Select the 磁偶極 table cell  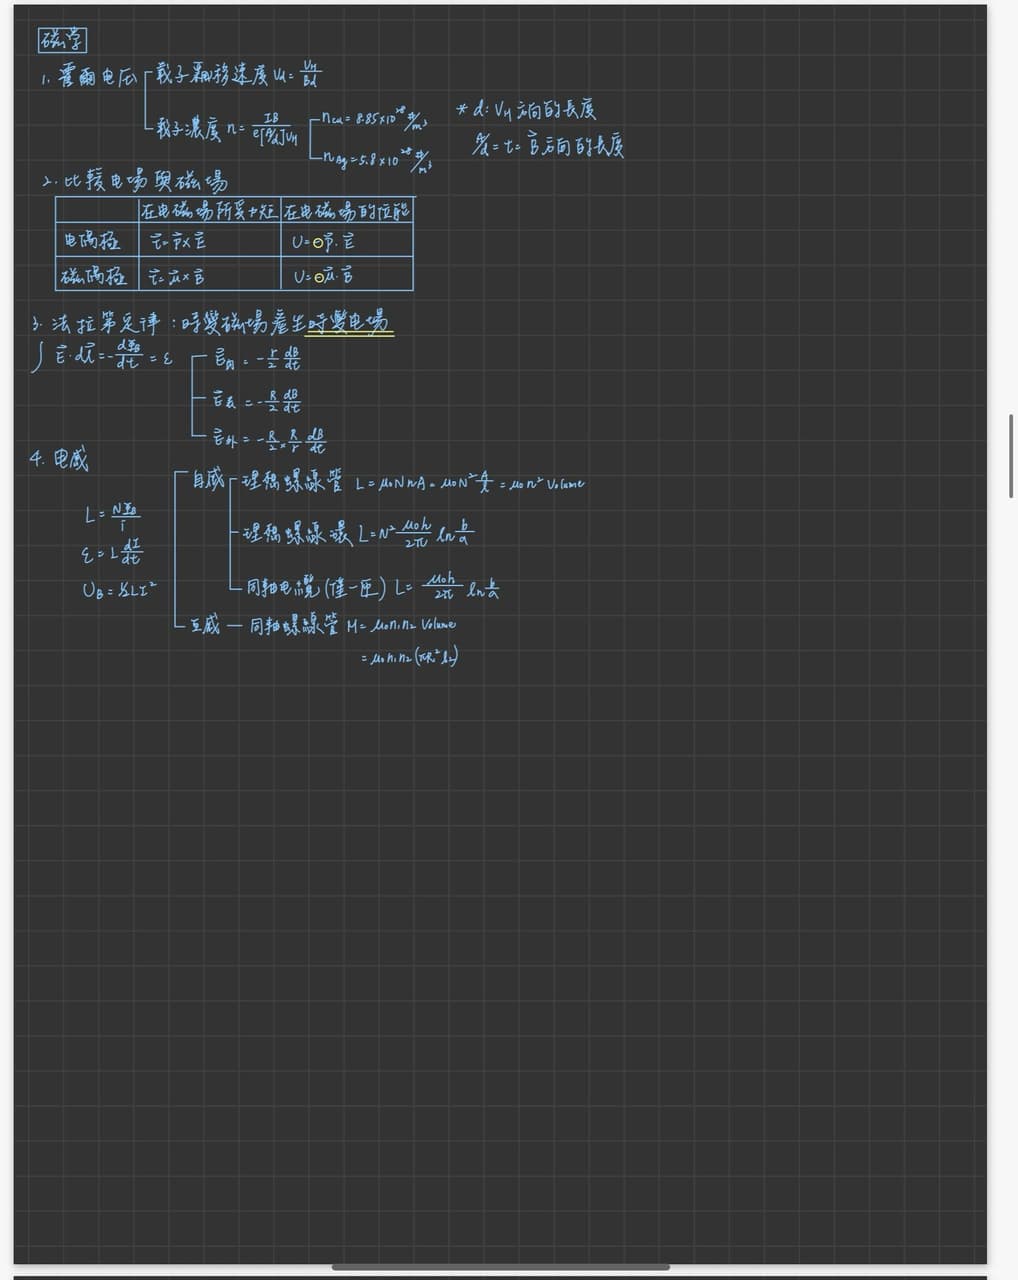(97, 275)
